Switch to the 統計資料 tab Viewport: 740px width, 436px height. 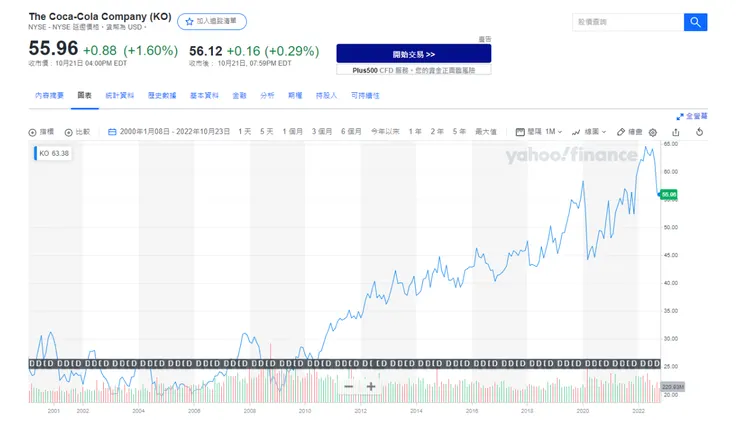[x=119, y=95]
